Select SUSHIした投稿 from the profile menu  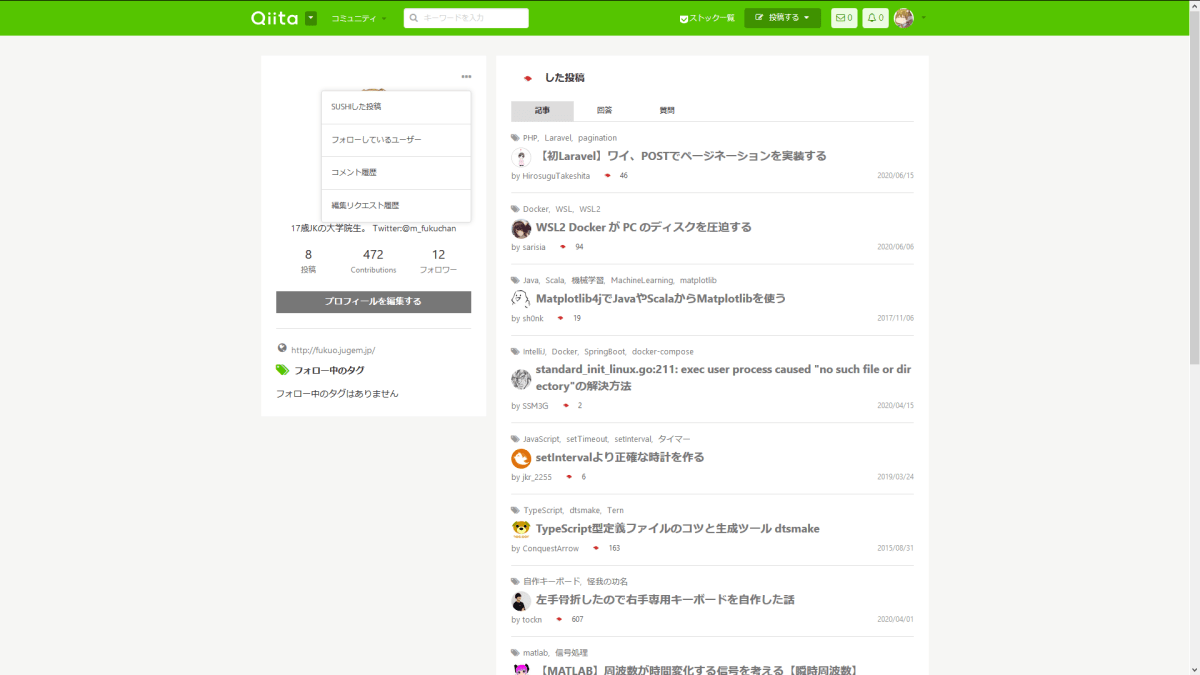(396, 107)
